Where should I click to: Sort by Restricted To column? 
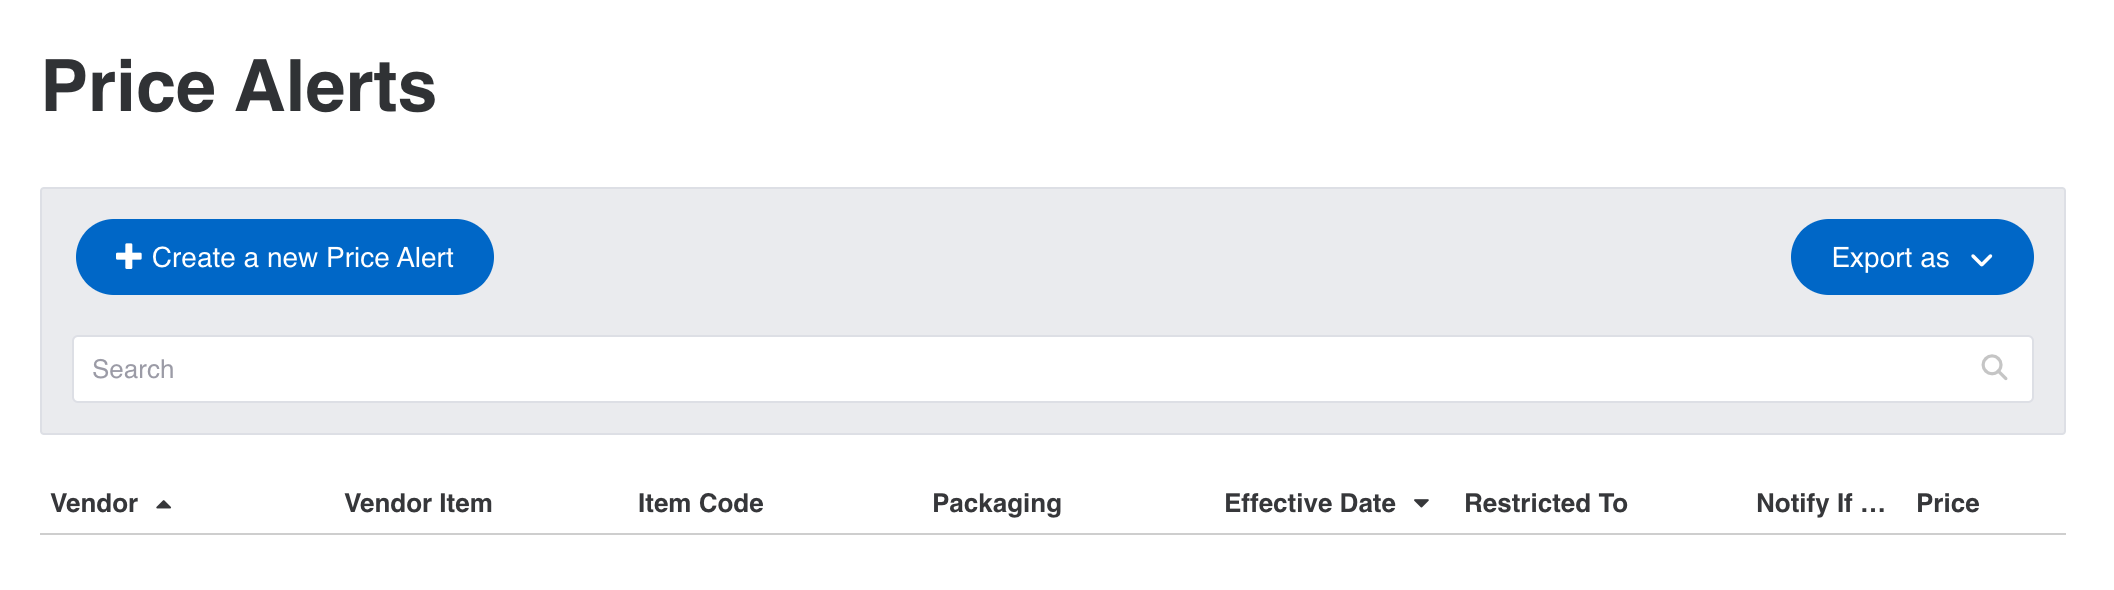[x=1546, y=503]
